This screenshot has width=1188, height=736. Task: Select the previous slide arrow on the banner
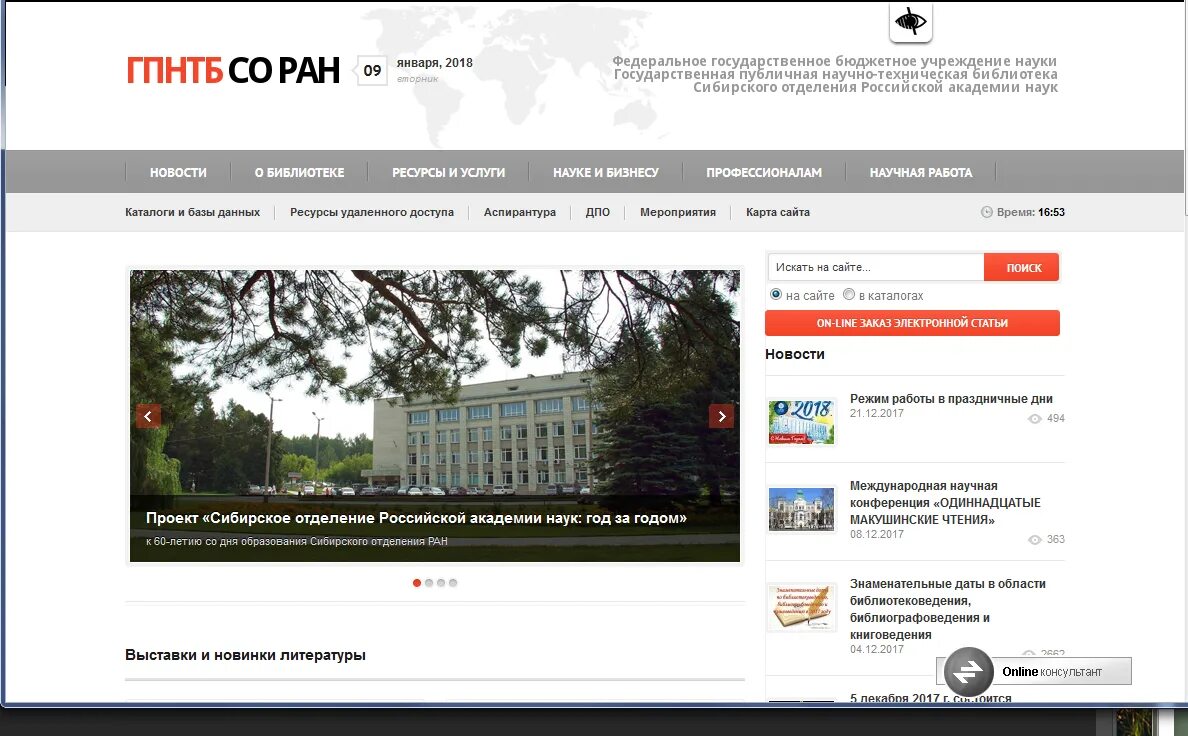pos(148,416)
